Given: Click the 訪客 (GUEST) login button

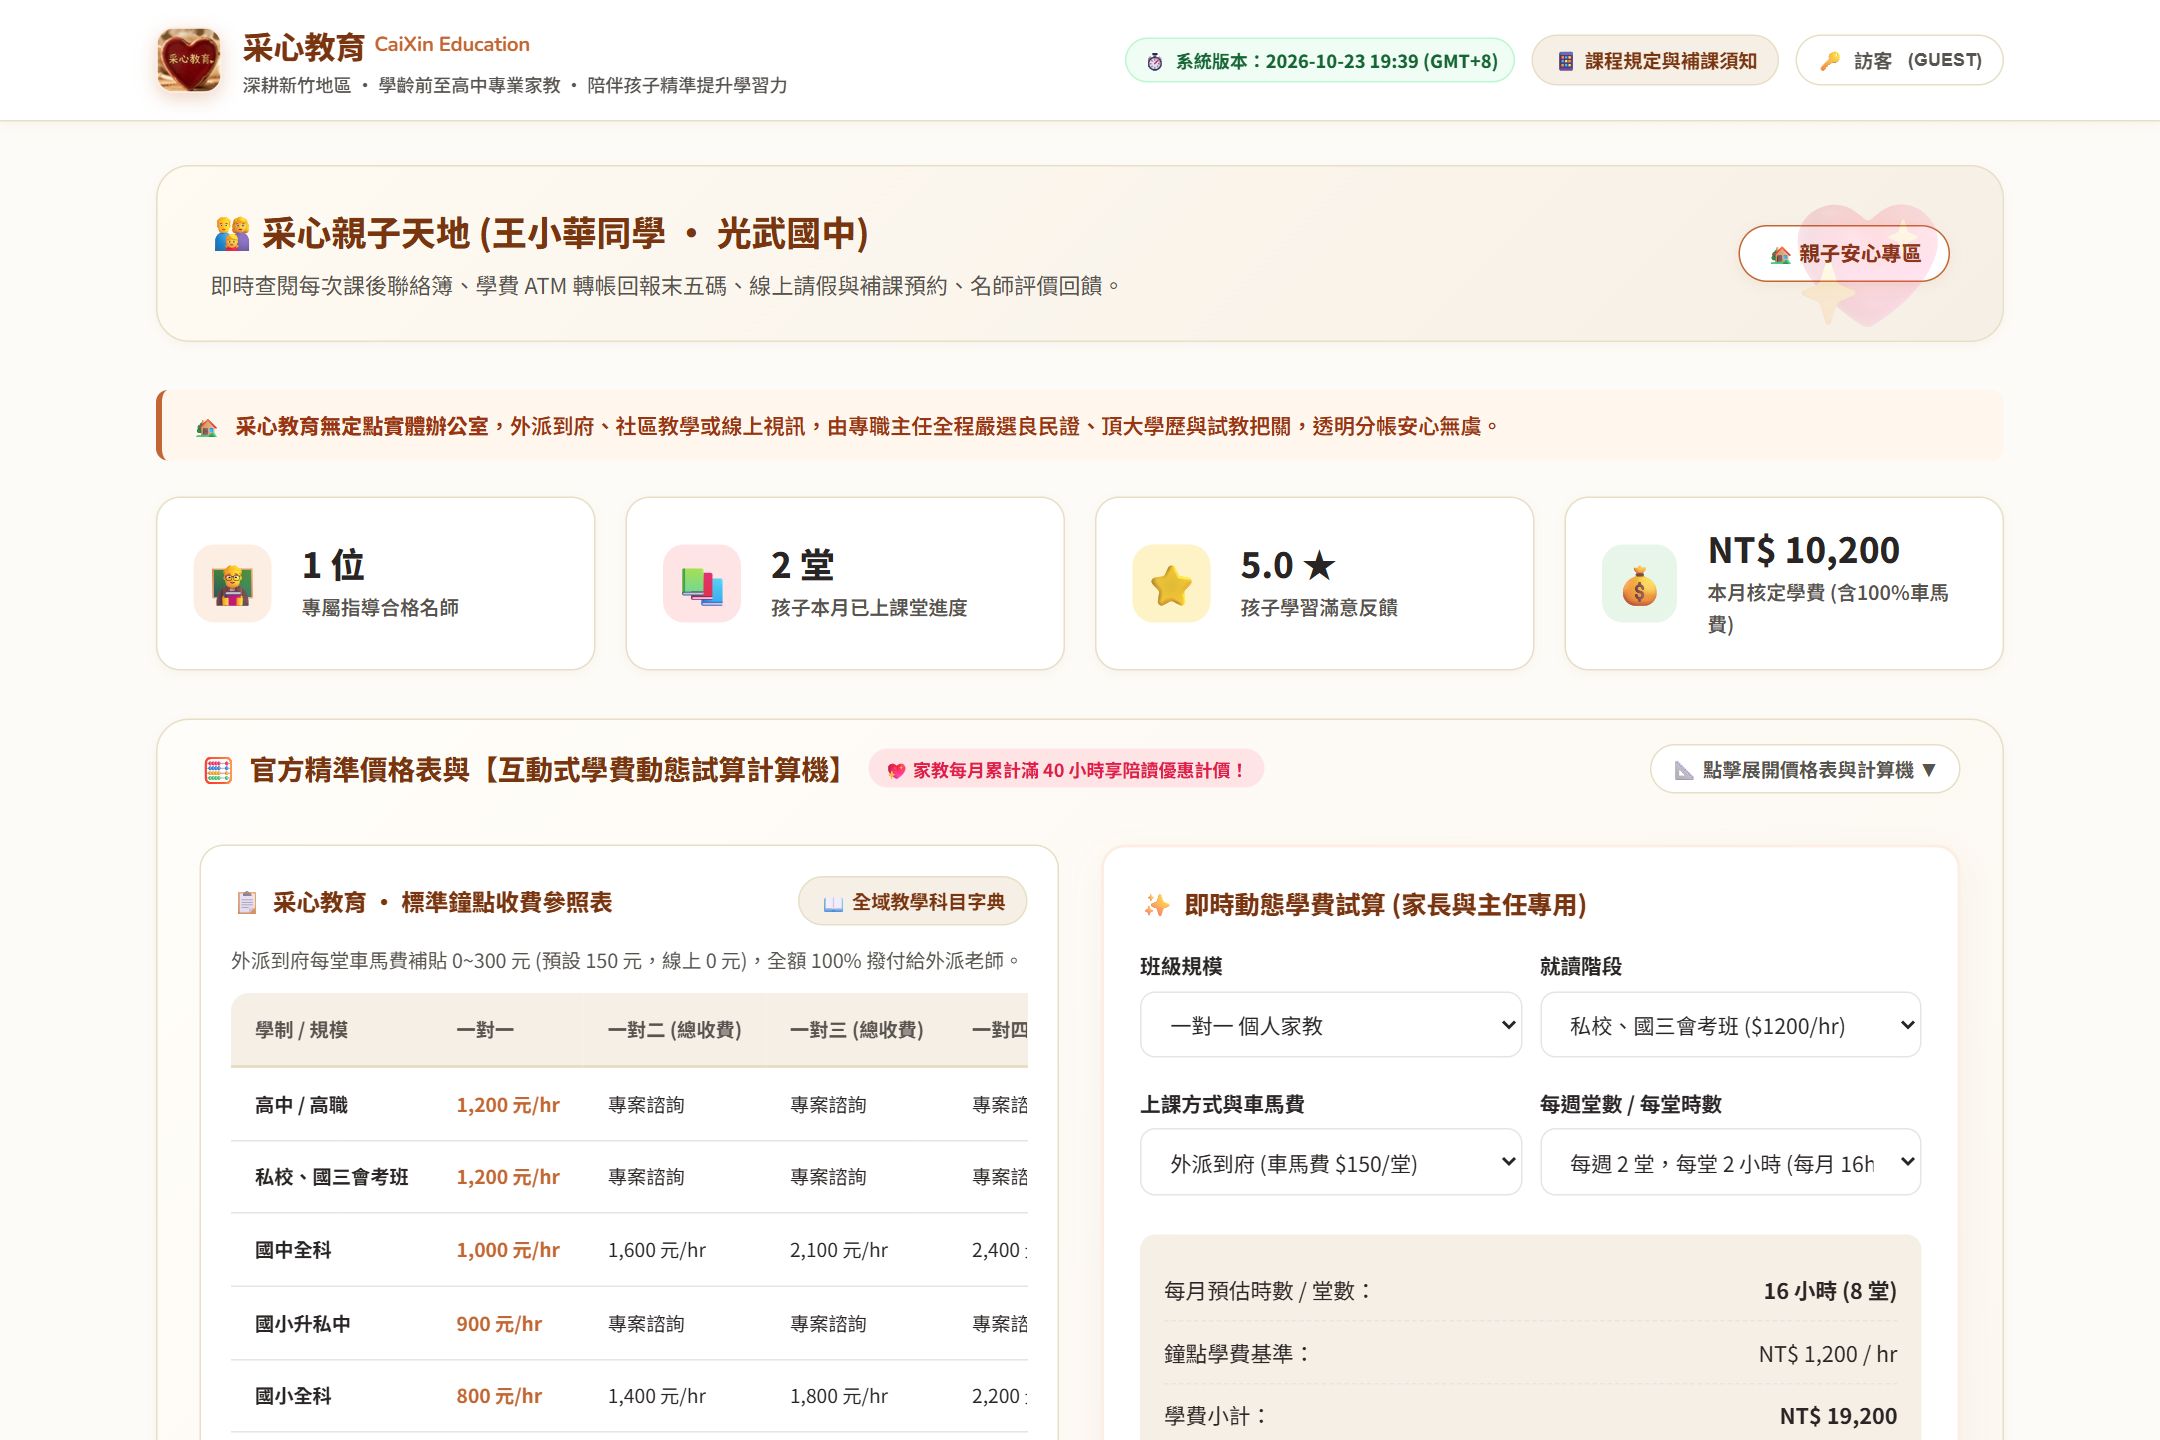Looking at the screenshot, I should click(1899, 60).
